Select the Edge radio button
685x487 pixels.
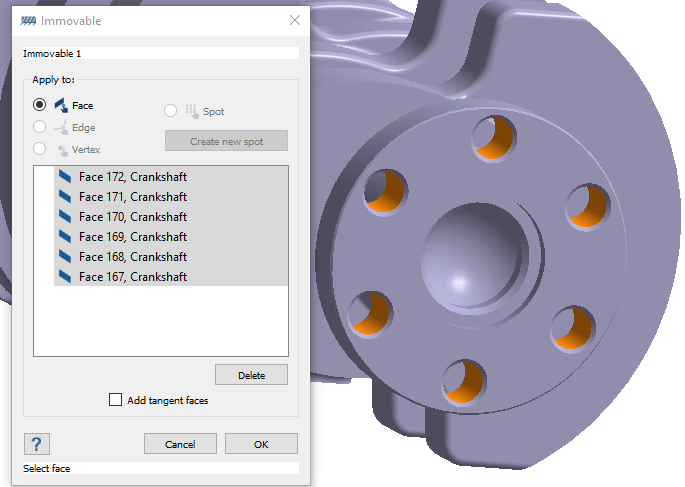point(39,127)
